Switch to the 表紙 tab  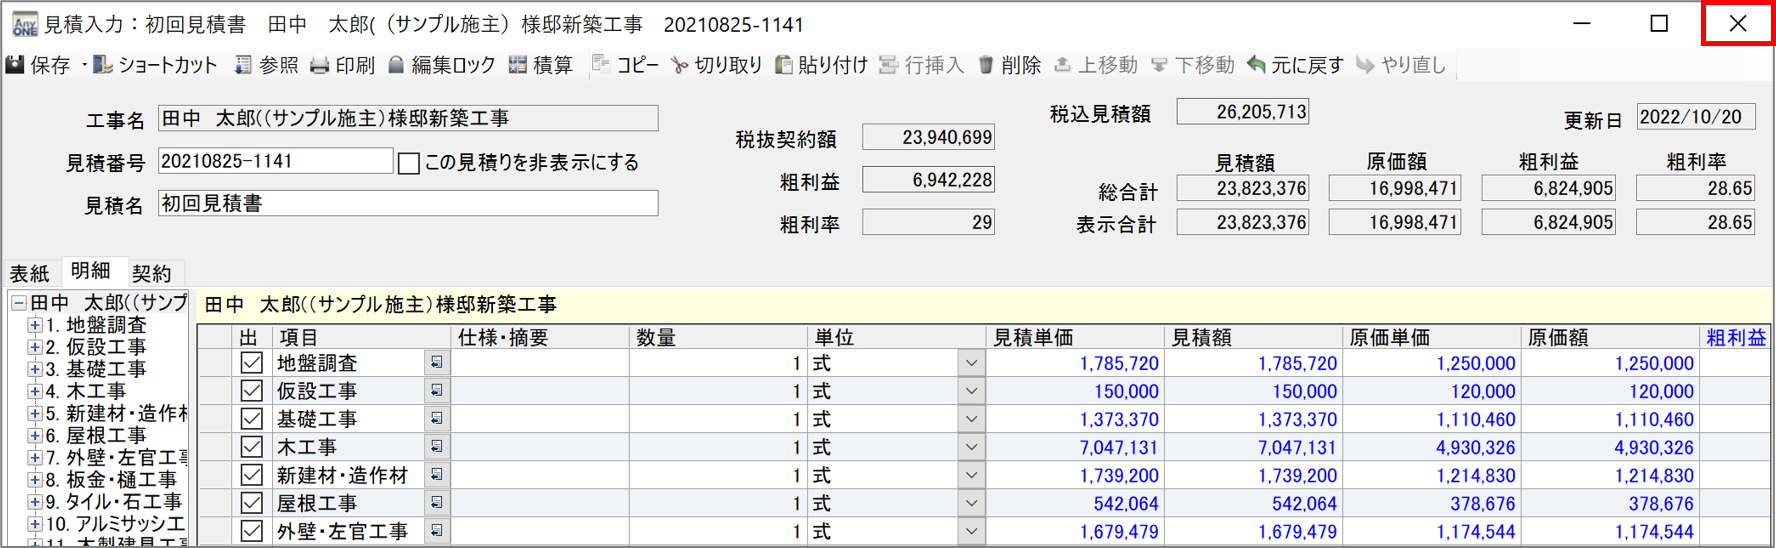(30, 273)
